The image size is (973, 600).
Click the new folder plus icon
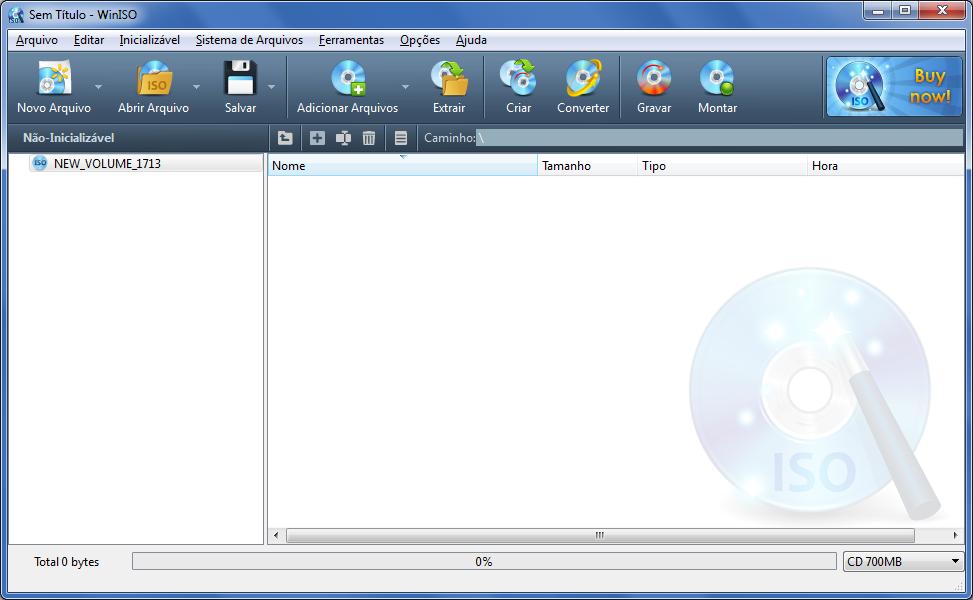coord(317,138)
